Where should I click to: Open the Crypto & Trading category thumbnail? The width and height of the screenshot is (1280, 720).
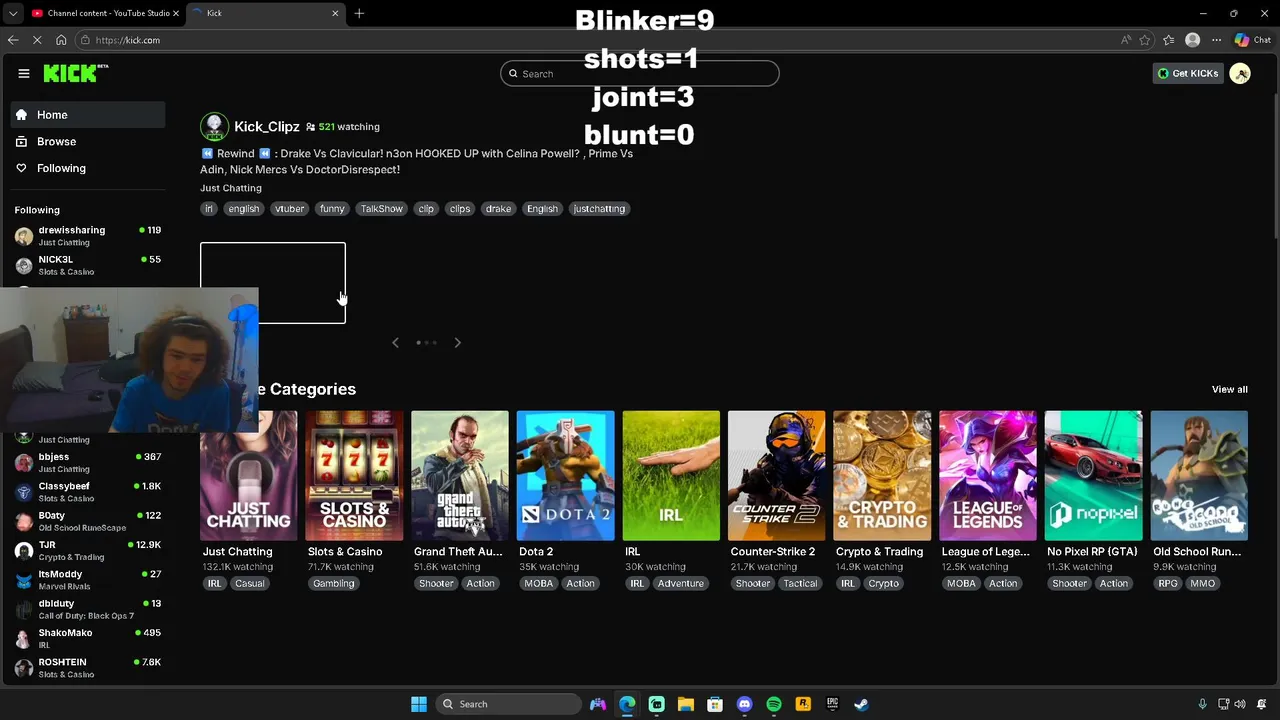[882, 476]
